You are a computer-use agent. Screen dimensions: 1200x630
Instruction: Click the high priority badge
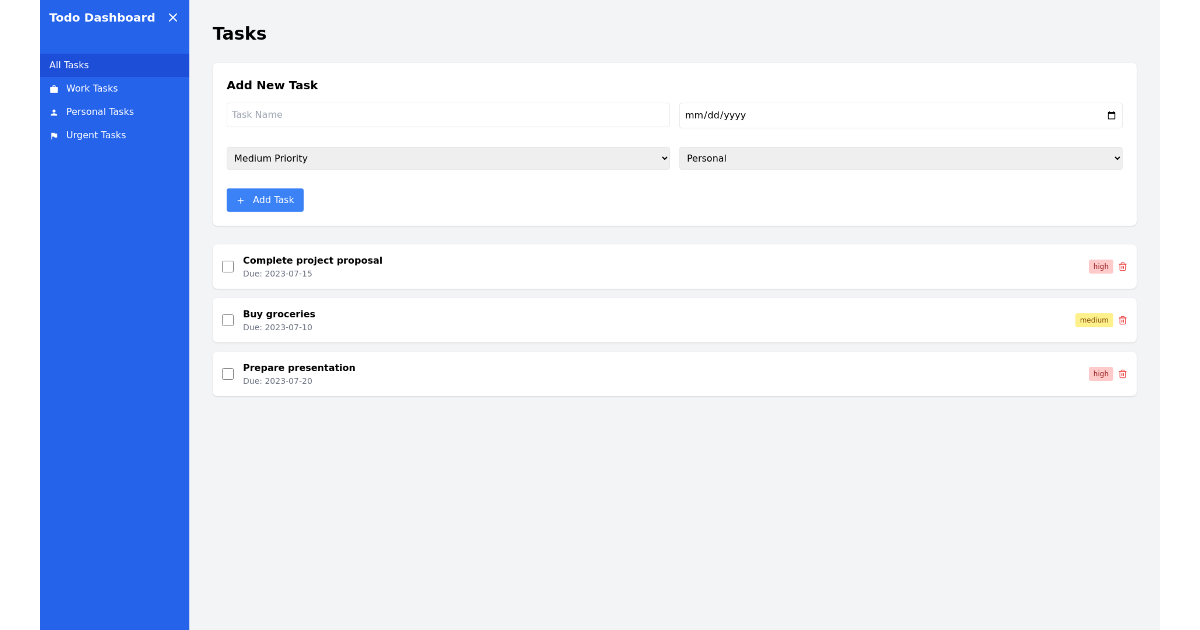click(1100, 266)
